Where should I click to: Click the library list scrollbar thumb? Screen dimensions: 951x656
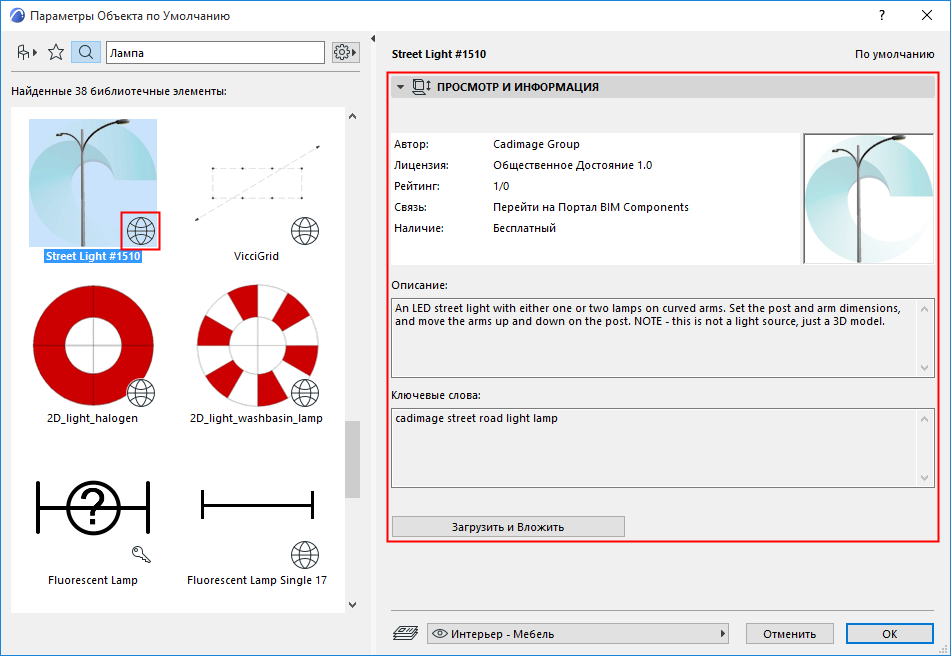click(x=352, y=459)
